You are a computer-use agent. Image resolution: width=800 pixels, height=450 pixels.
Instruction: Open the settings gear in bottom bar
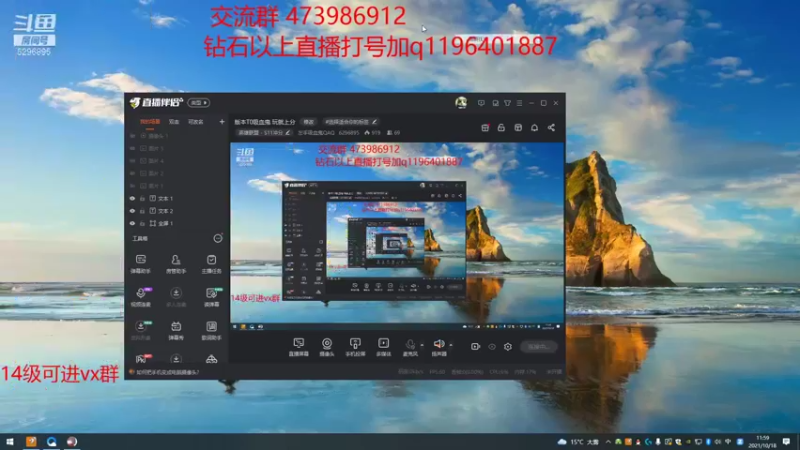508,346
